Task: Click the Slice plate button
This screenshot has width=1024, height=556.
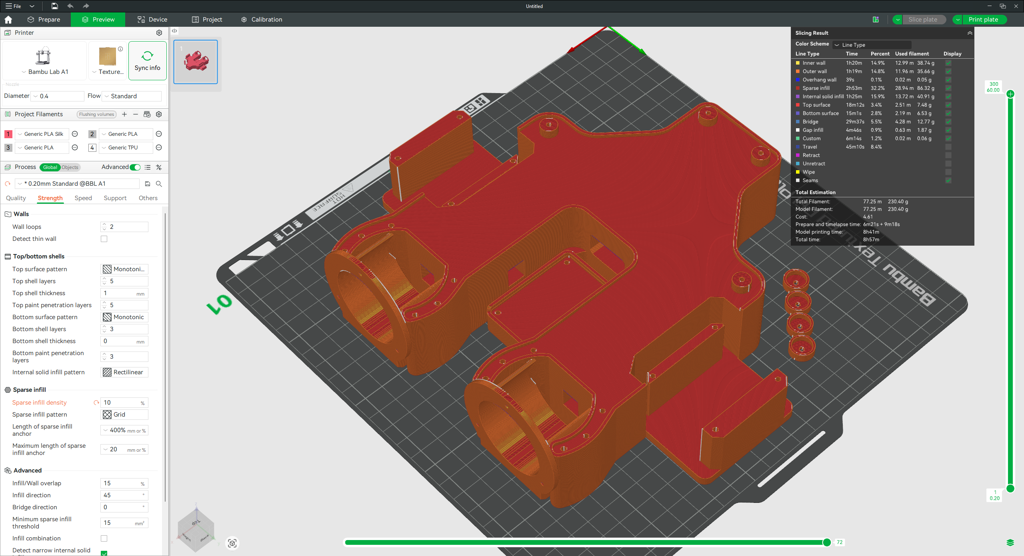Action: [x=923, y=20]
